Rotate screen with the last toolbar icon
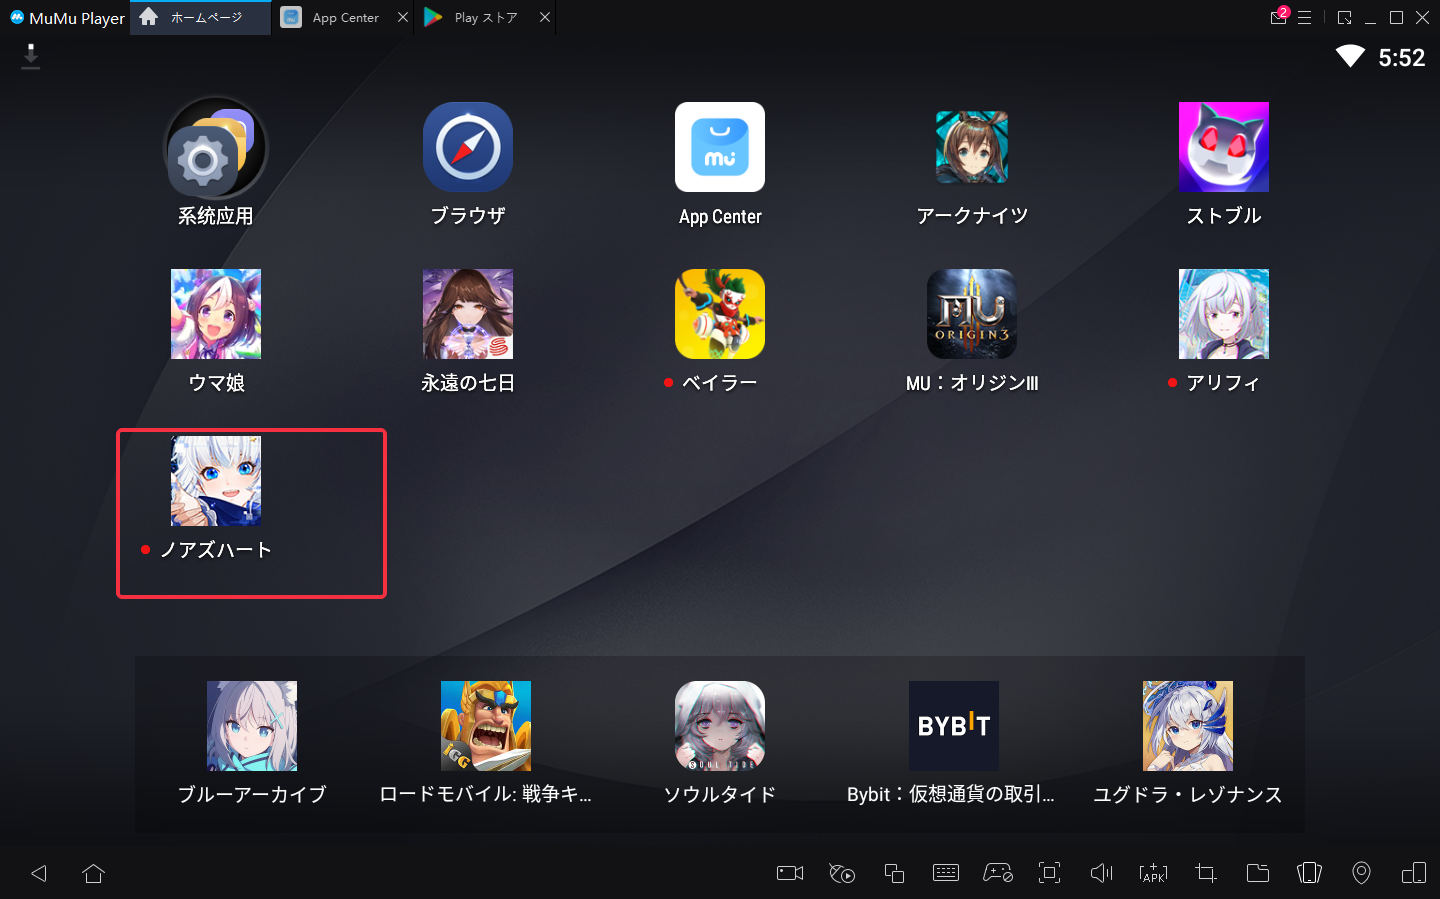Image resolution: width=1440 pixels, height=899 pixels. [1414, 873]
